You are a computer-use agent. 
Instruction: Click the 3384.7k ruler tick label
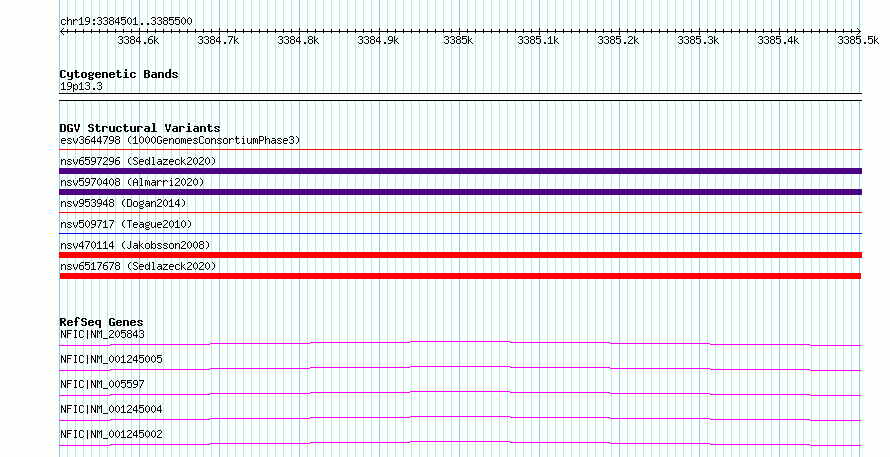pos(218,40)
